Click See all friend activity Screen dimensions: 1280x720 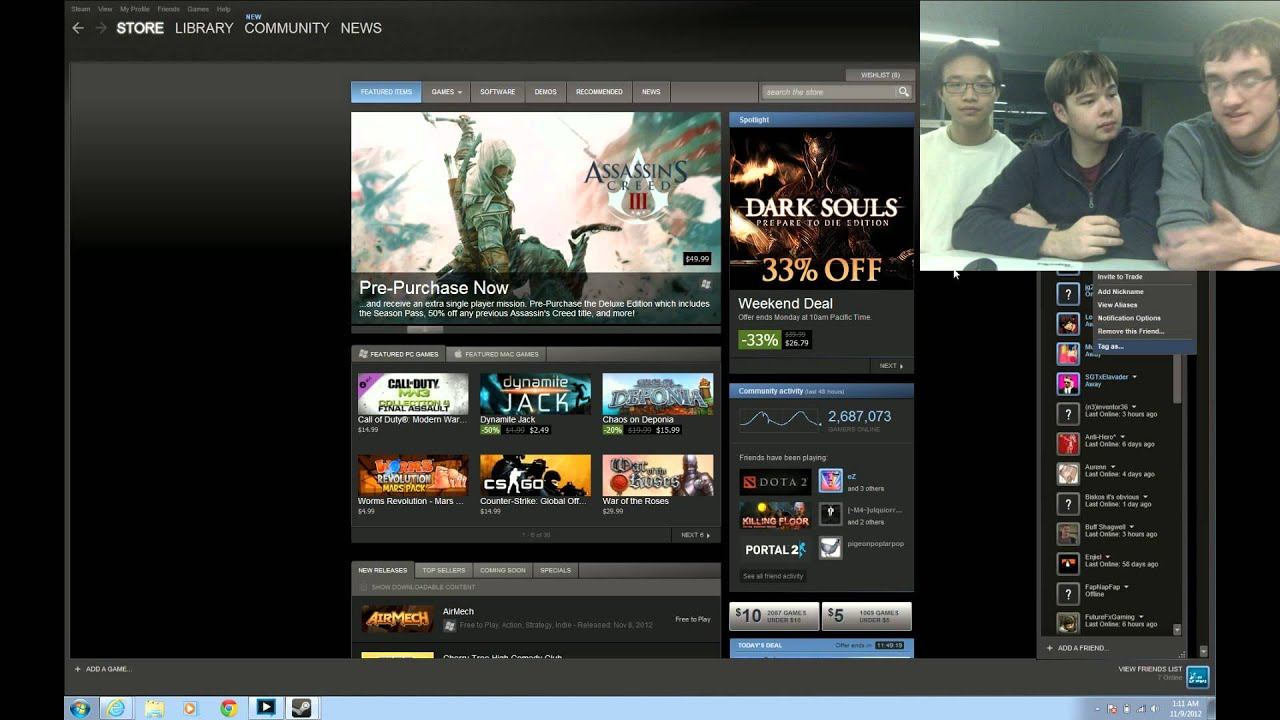click(773, 576)
